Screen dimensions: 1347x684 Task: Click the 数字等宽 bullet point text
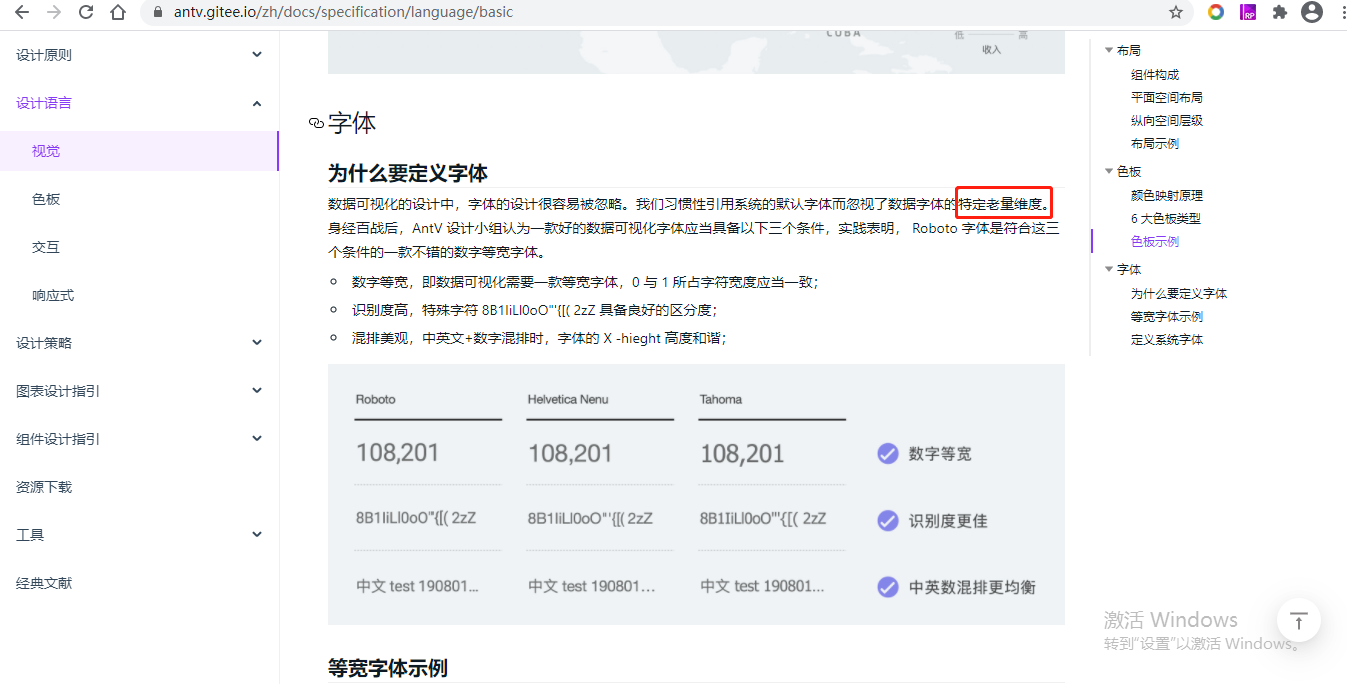click(585, 282)
